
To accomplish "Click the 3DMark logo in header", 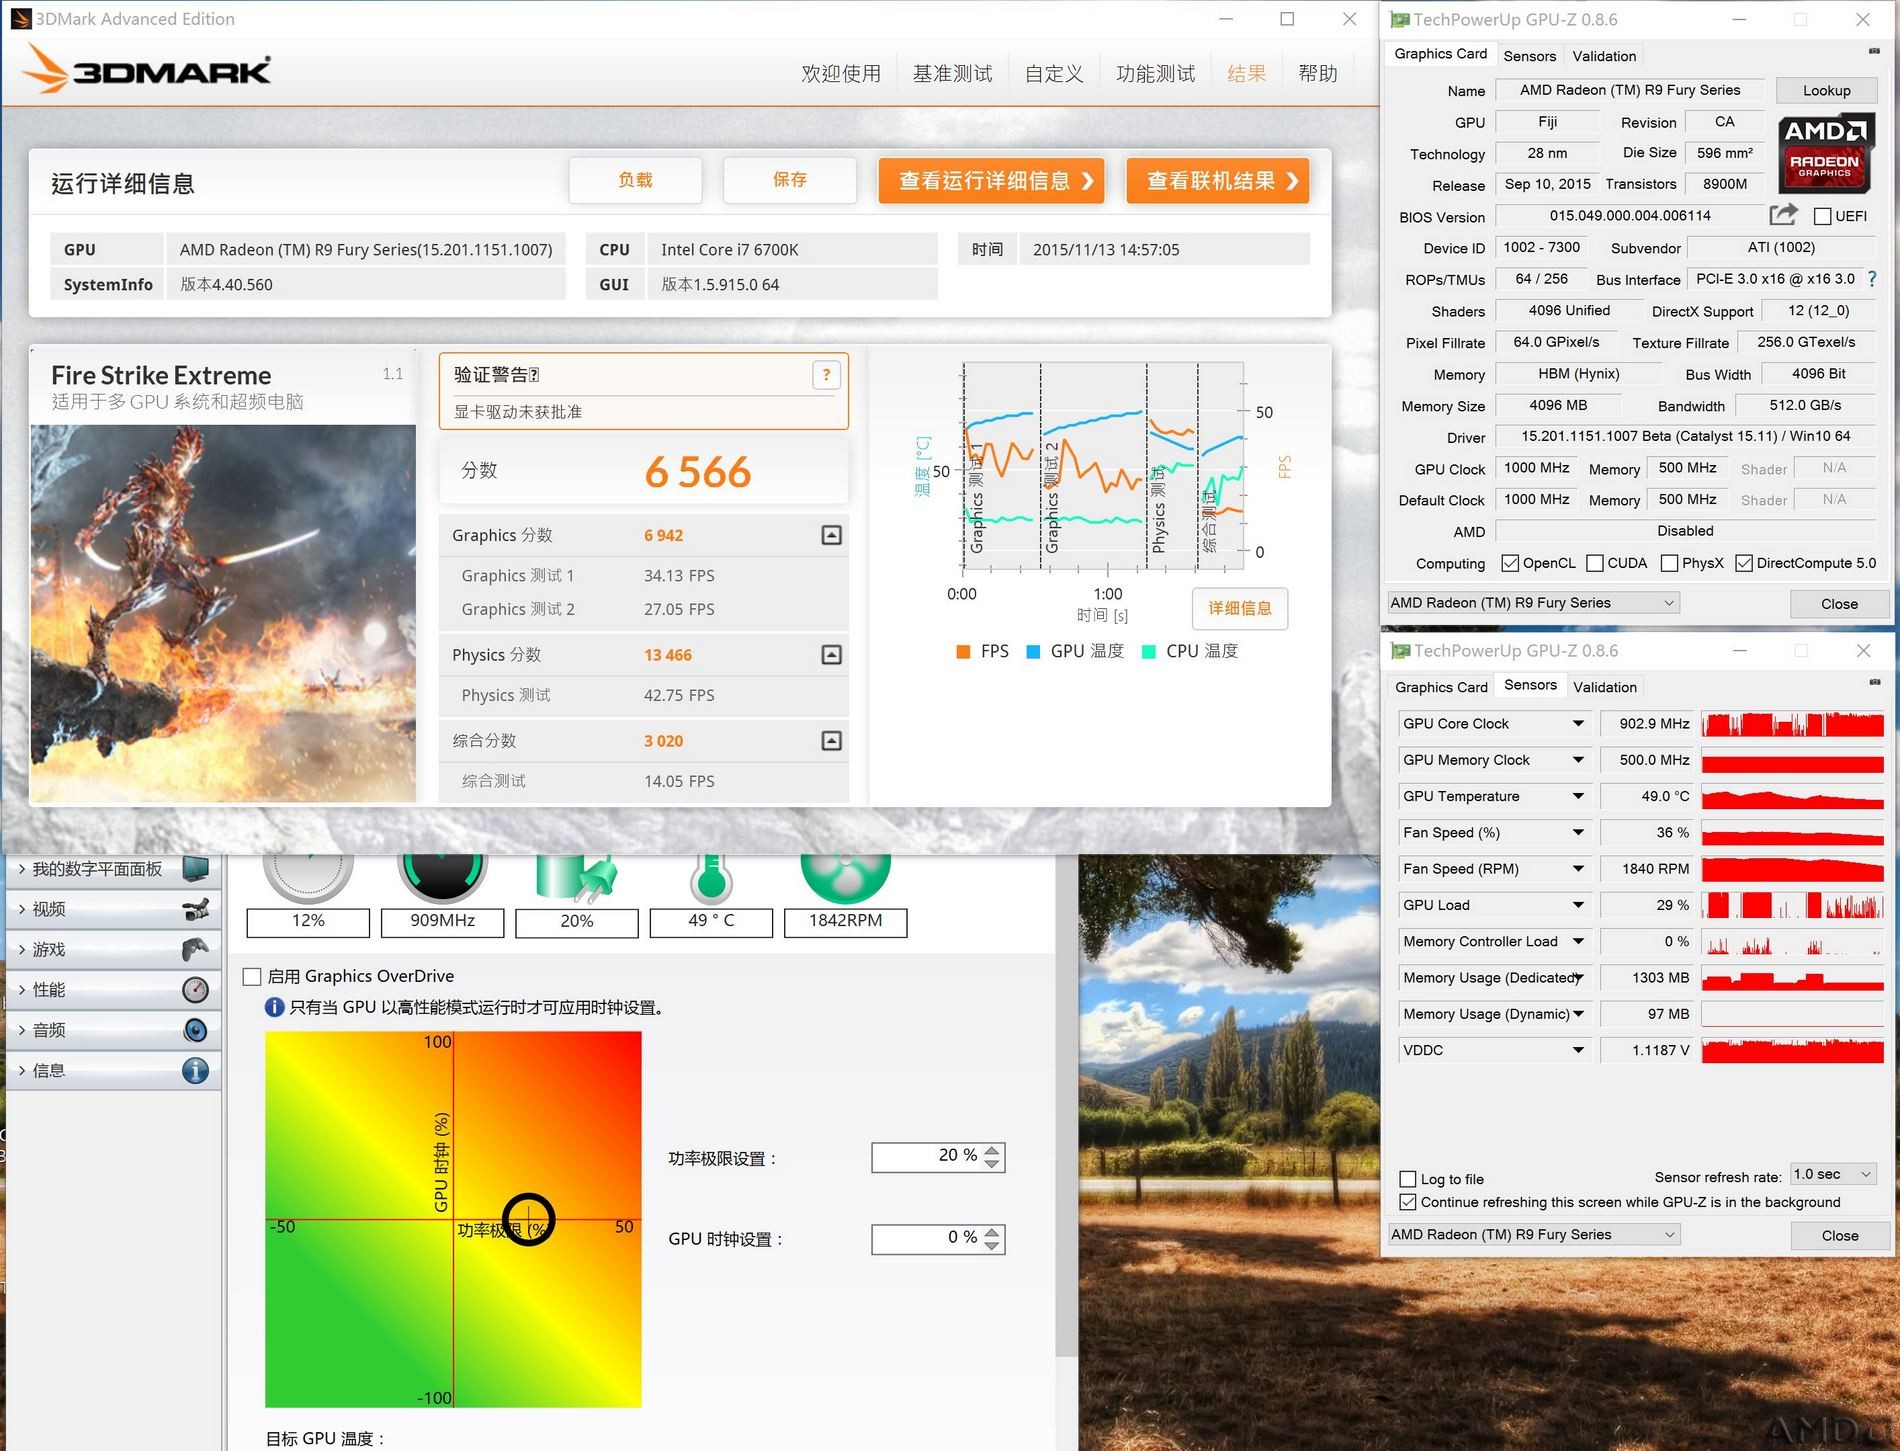I will (147, 69).
